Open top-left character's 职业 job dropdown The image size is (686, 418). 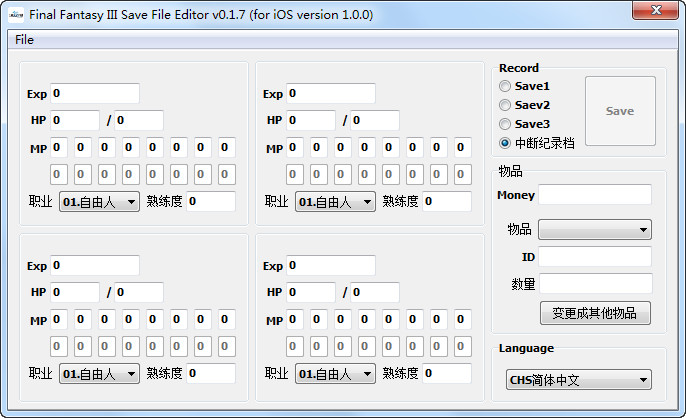tap(99, 202)
